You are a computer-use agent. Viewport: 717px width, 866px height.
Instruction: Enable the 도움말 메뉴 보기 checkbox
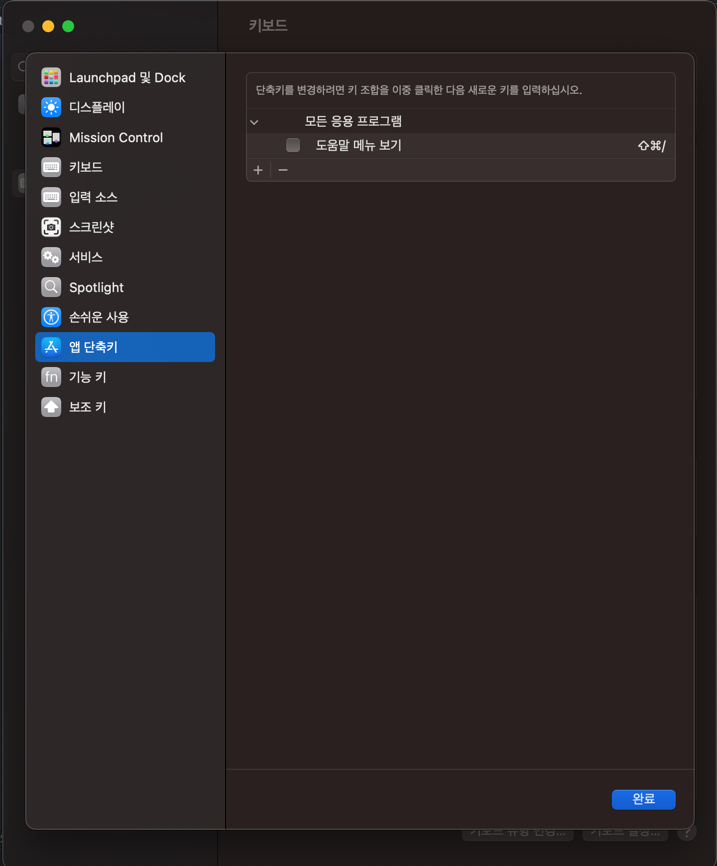293,145
